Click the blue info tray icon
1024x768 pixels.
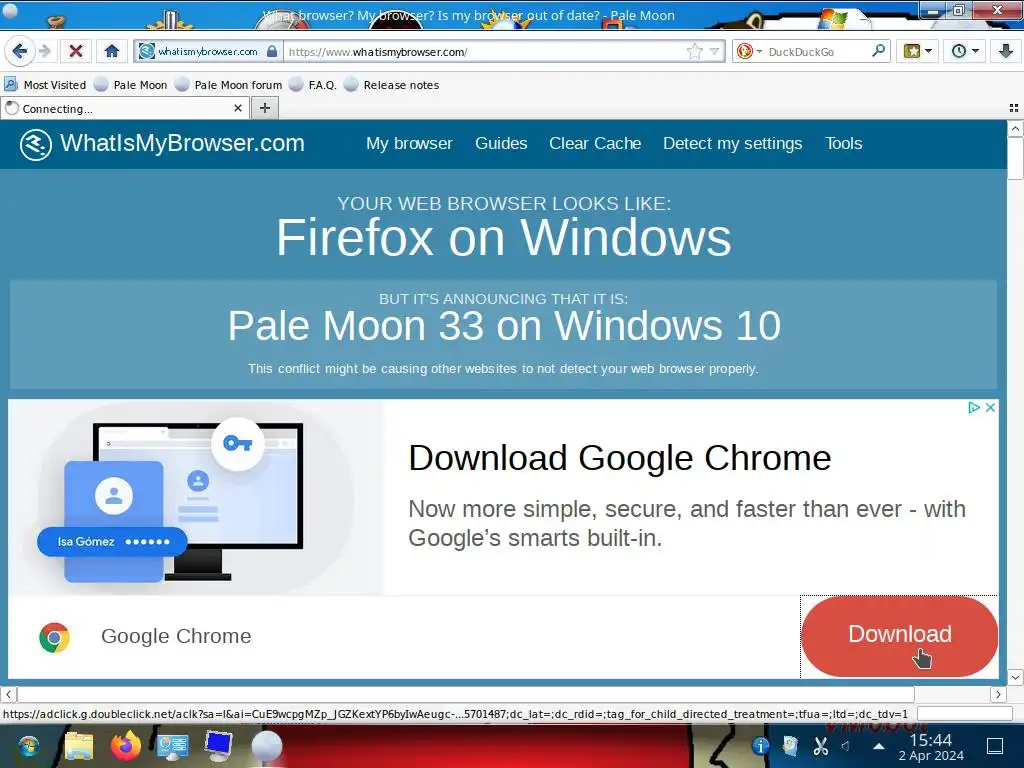pyautogui.click(x=760, y=746)
